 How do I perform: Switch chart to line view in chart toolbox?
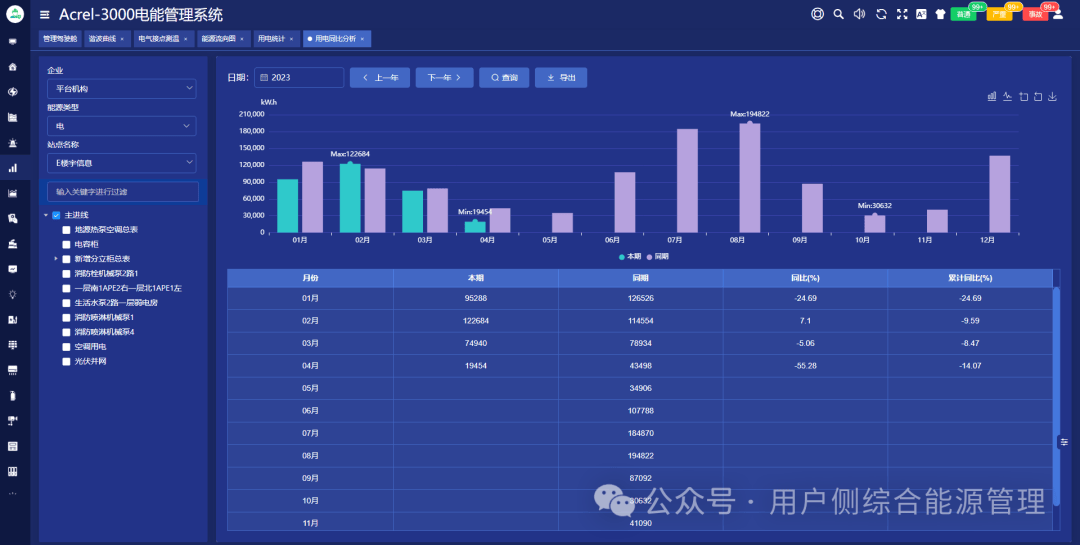pyautogui.click(x=1007, y=96)
